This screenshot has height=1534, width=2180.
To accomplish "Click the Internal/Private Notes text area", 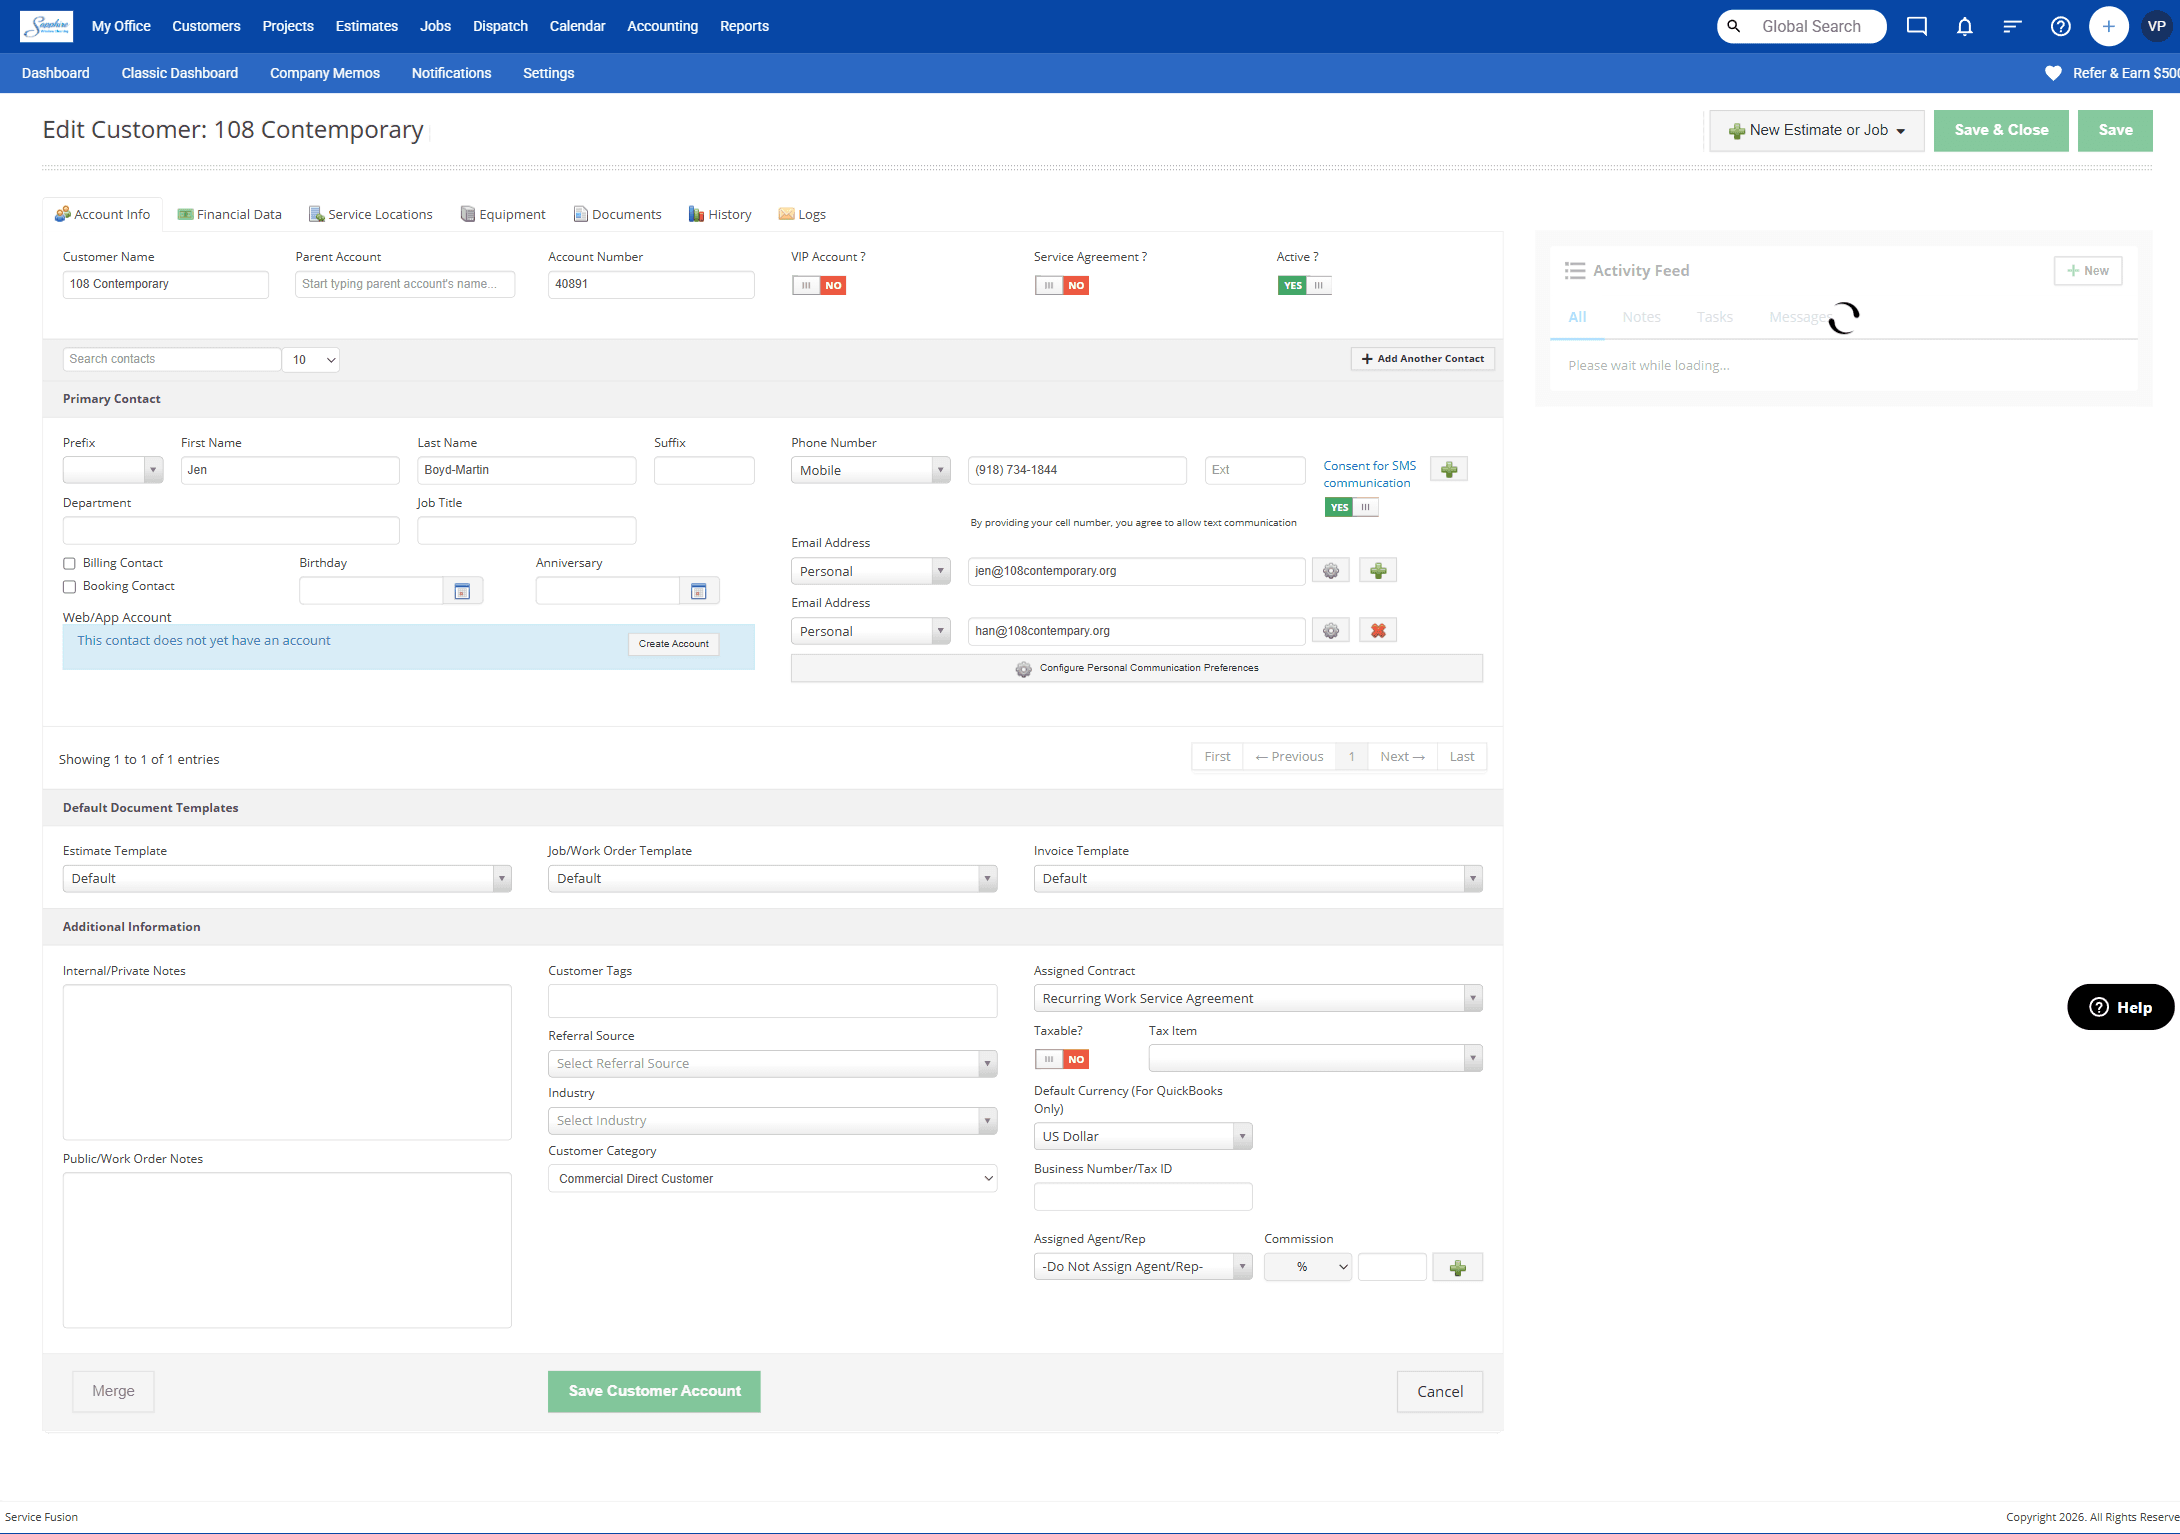I will [x=287, y=1063].
